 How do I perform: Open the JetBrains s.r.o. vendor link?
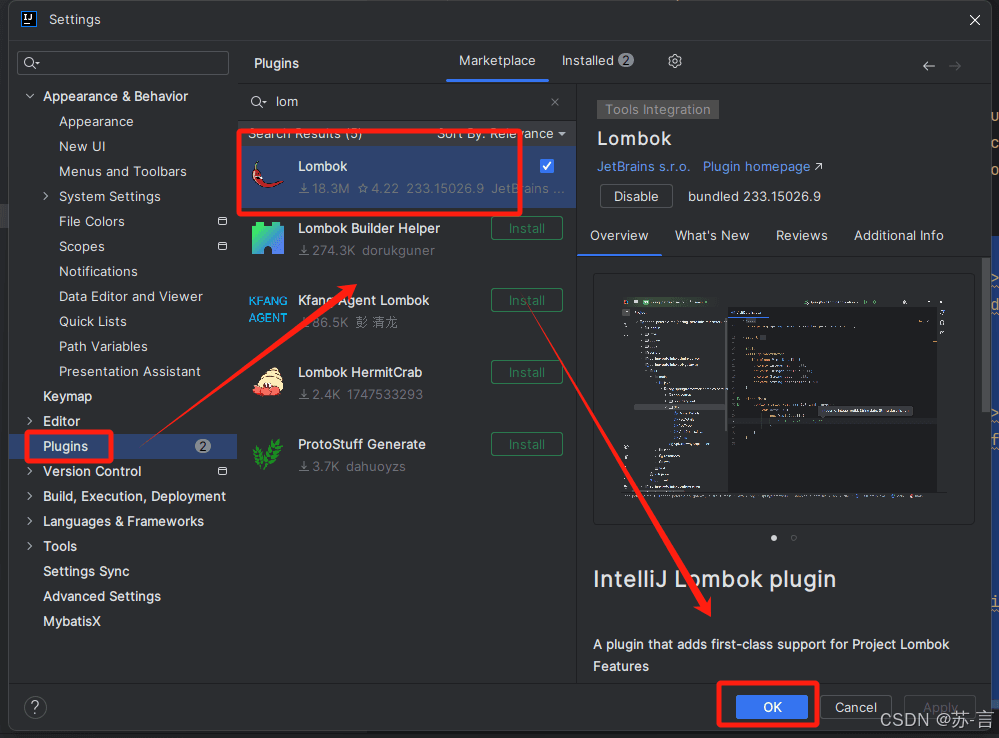pos(643,166)
